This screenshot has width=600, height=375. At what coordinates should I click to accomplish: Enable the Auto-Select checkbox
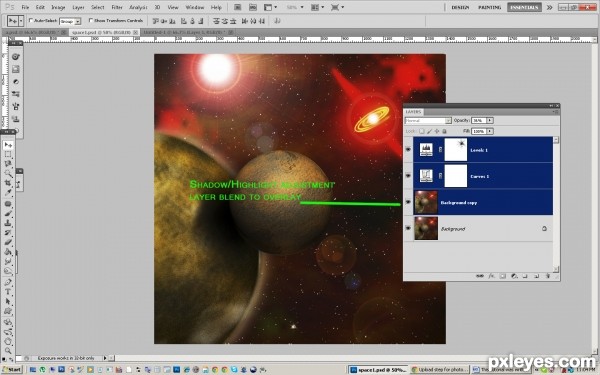point(31,20)
